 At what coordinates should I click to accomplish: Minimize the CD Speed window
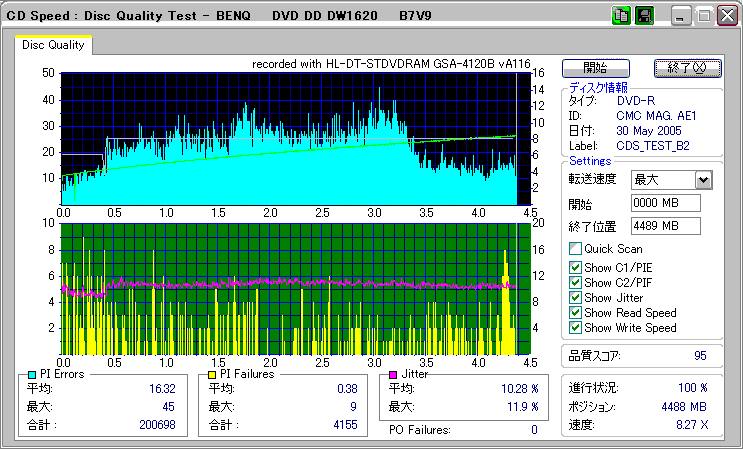[680, 16]
